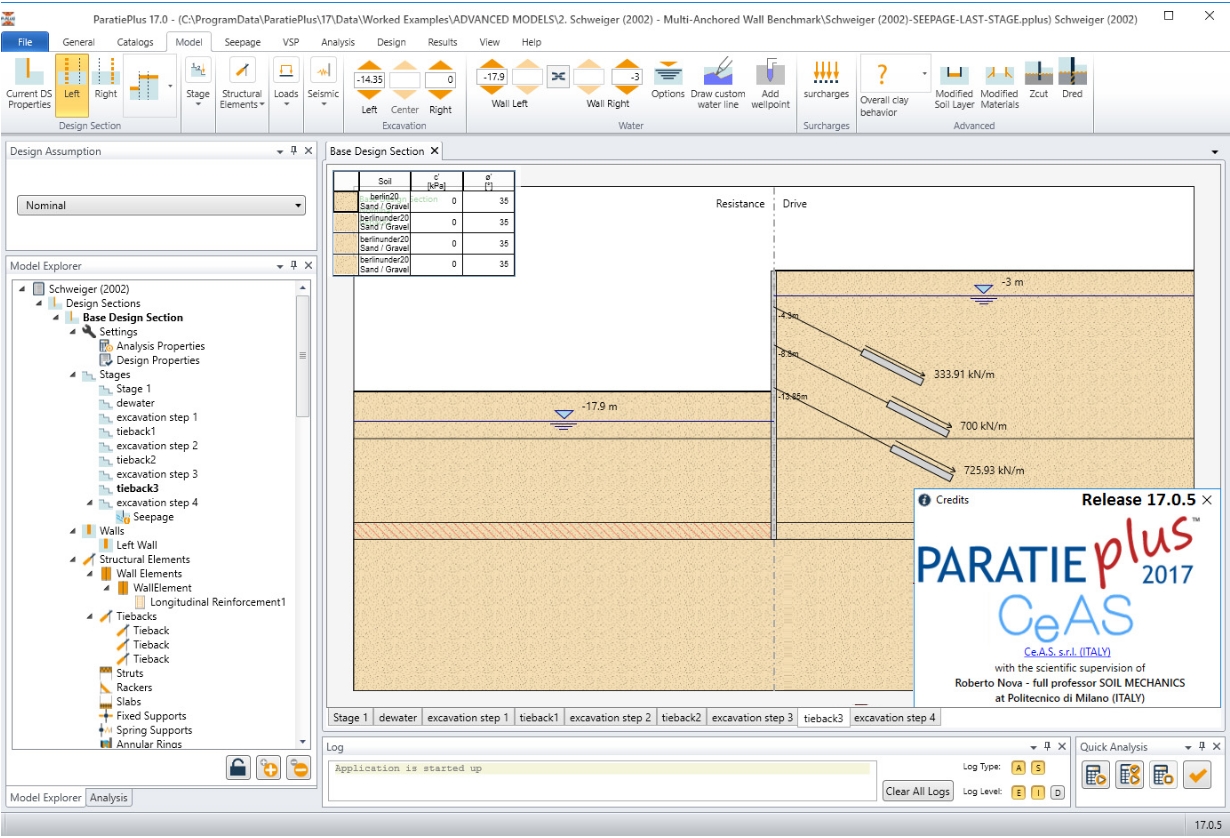The height and width of the screenshot is (838, 1230).
Task: Open the Seismic menu
Action: tap(323, 83)
